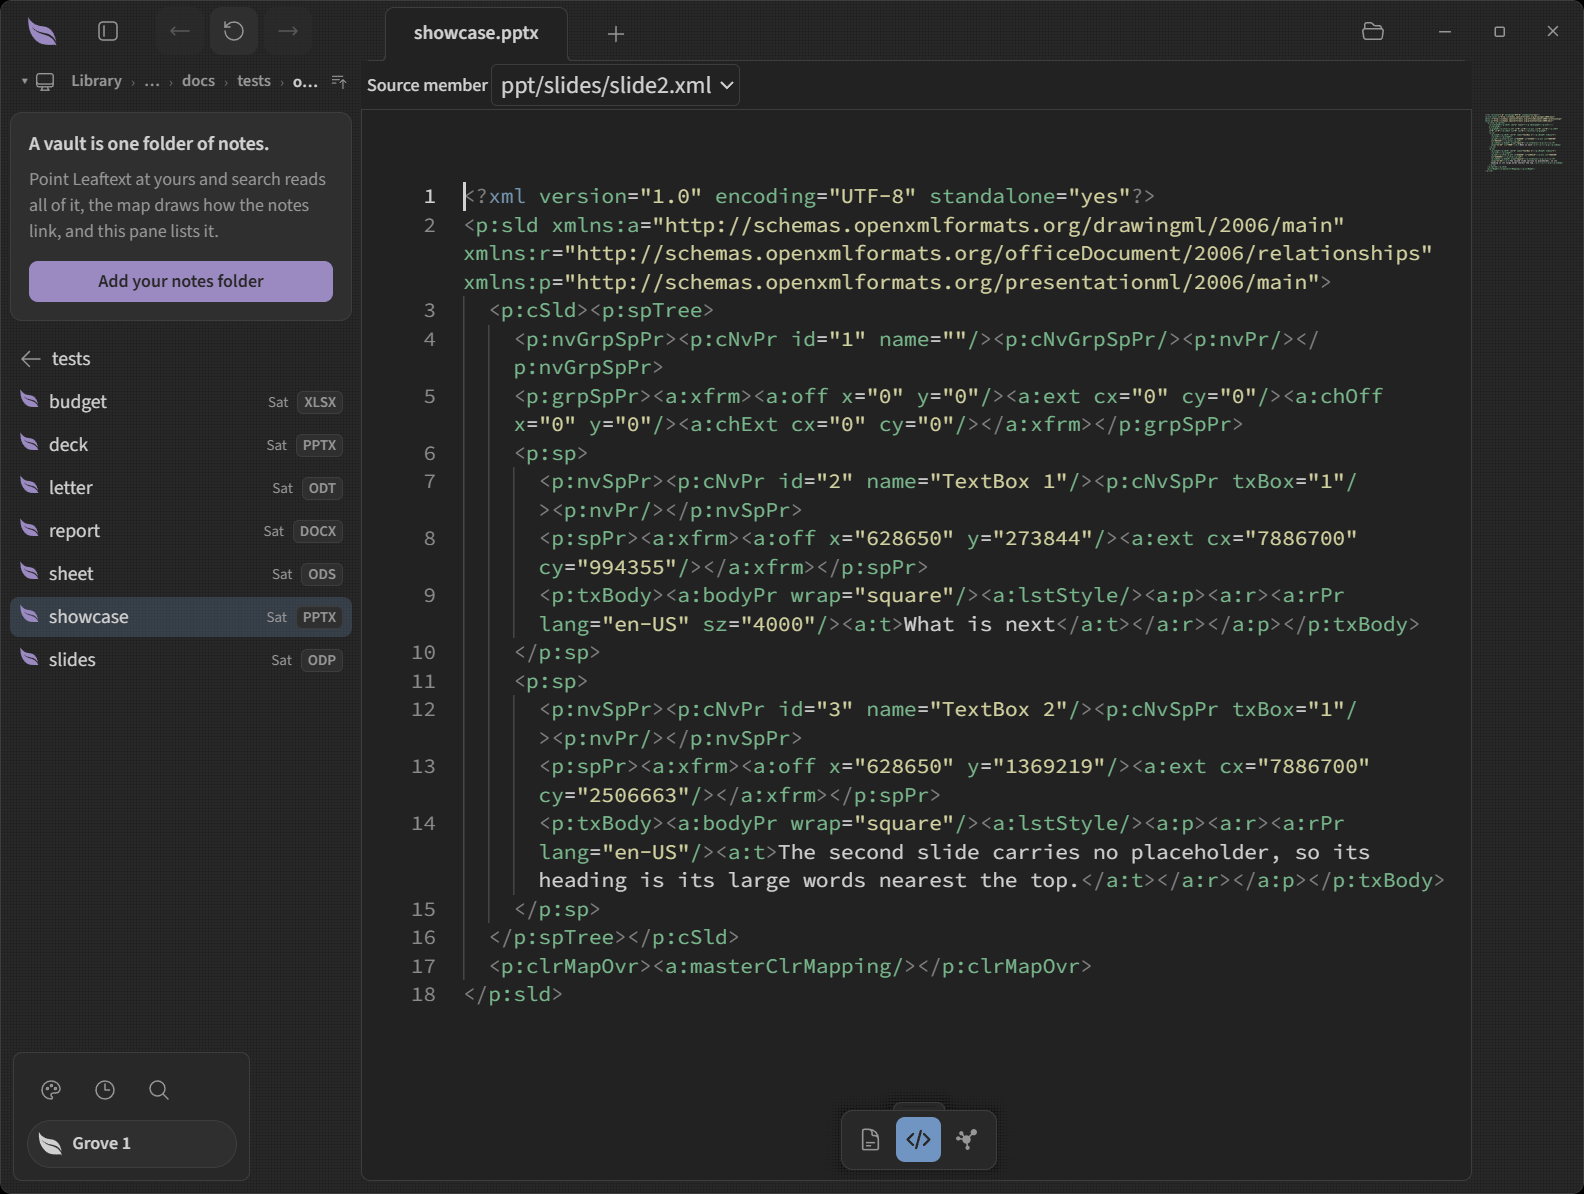This screenshot has width=1584, height=1194.
Task: Open a new tab with plus icon
Action: coord(616,34)
